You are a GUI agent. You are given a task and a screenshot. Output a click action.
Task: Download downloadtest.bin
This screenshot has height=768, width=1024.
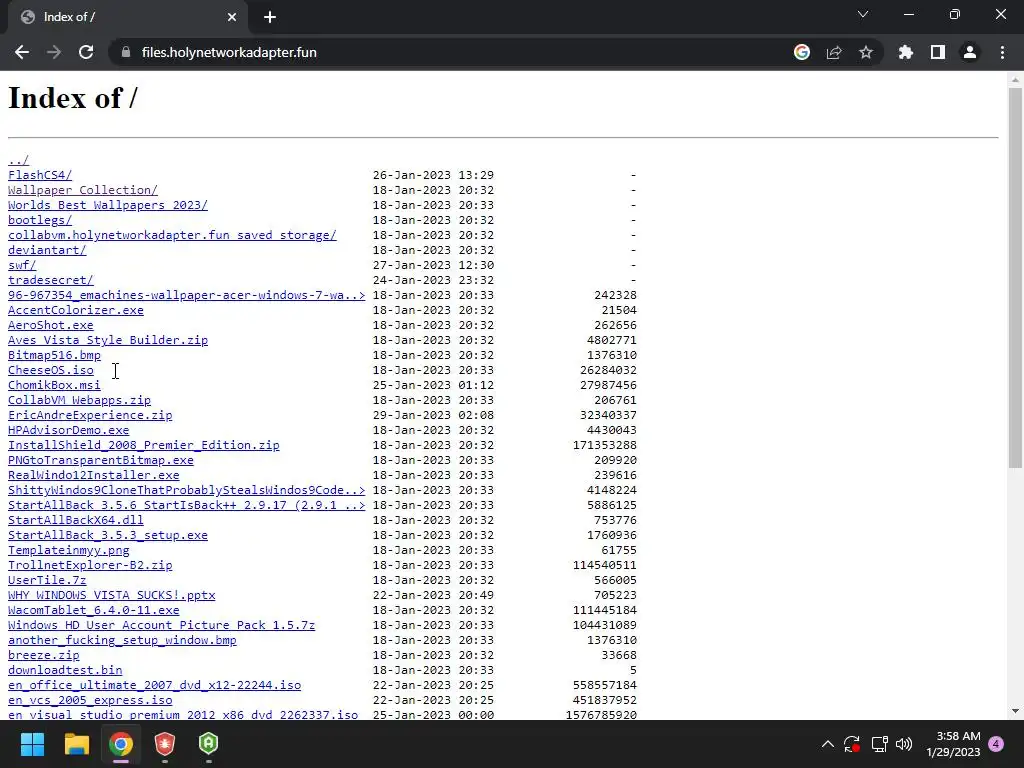pos(65,671)
